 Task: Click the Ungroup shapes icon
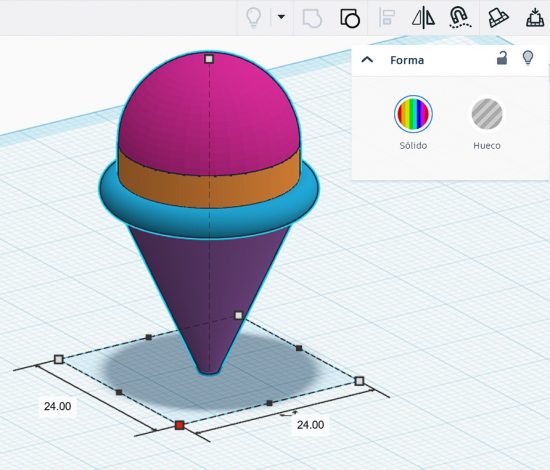point(350,18)
